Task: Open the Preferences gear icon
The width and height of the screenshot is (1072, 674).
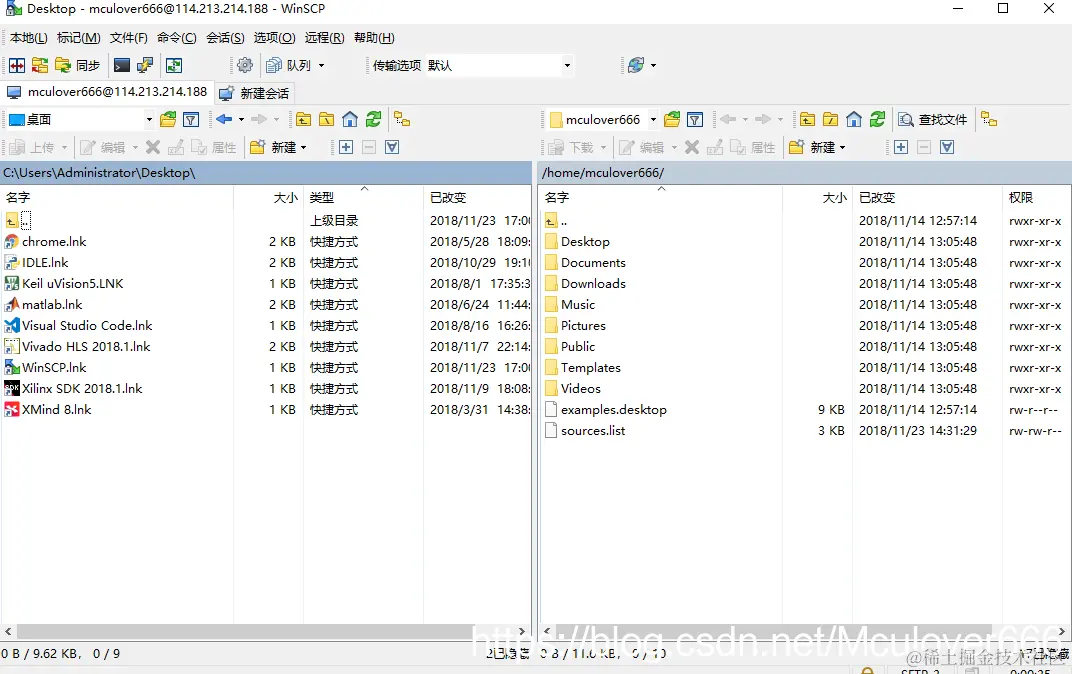Action: 245,65
